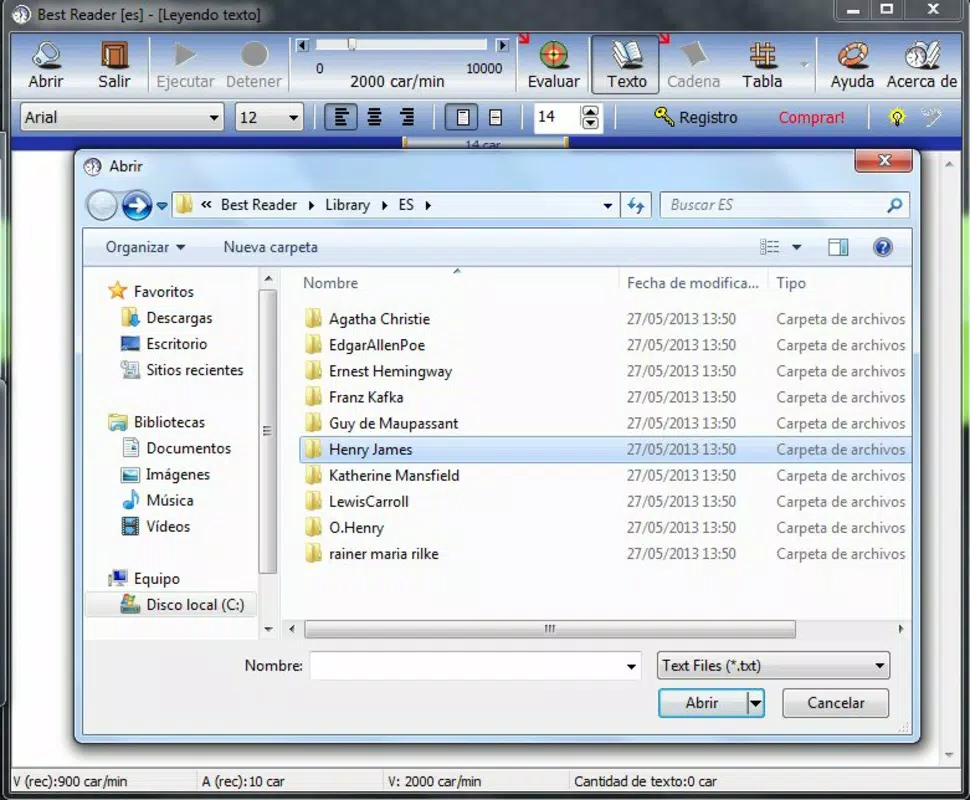
Task: Click the Abrir button in dialog
Action: pyautogui.click(x=702, y=703)
